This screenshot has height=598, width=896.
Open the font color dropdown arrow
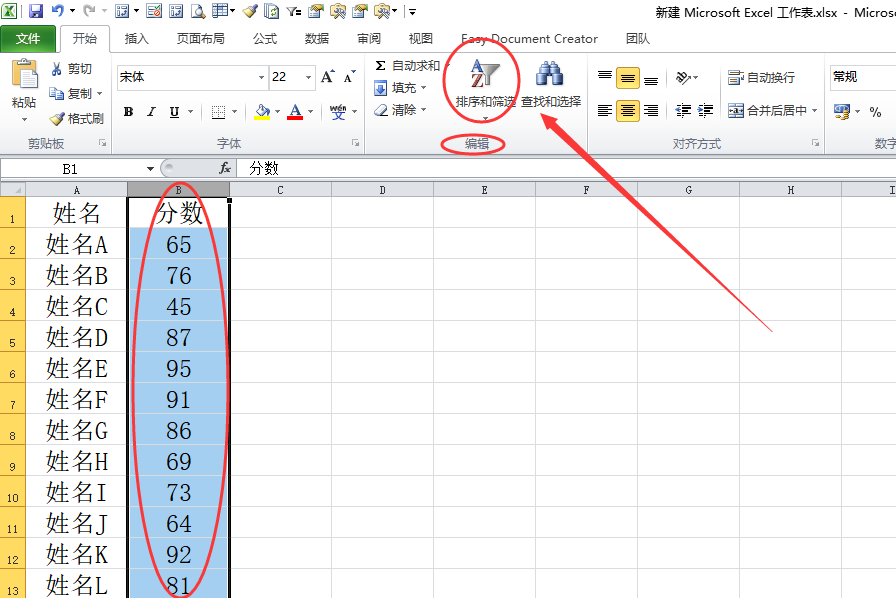click(311, 111)
